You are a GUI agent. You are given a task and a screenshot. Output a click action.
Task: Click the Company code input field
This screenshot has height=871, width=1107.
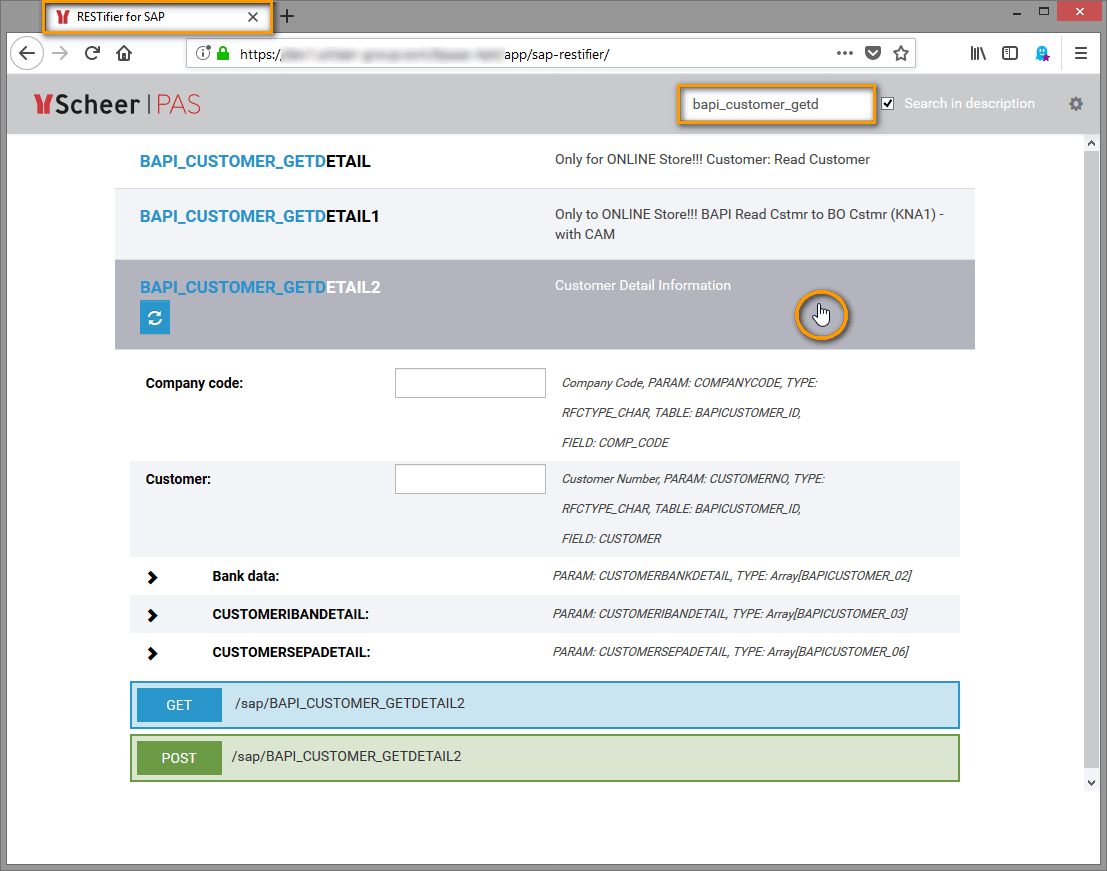click(470, 383)
